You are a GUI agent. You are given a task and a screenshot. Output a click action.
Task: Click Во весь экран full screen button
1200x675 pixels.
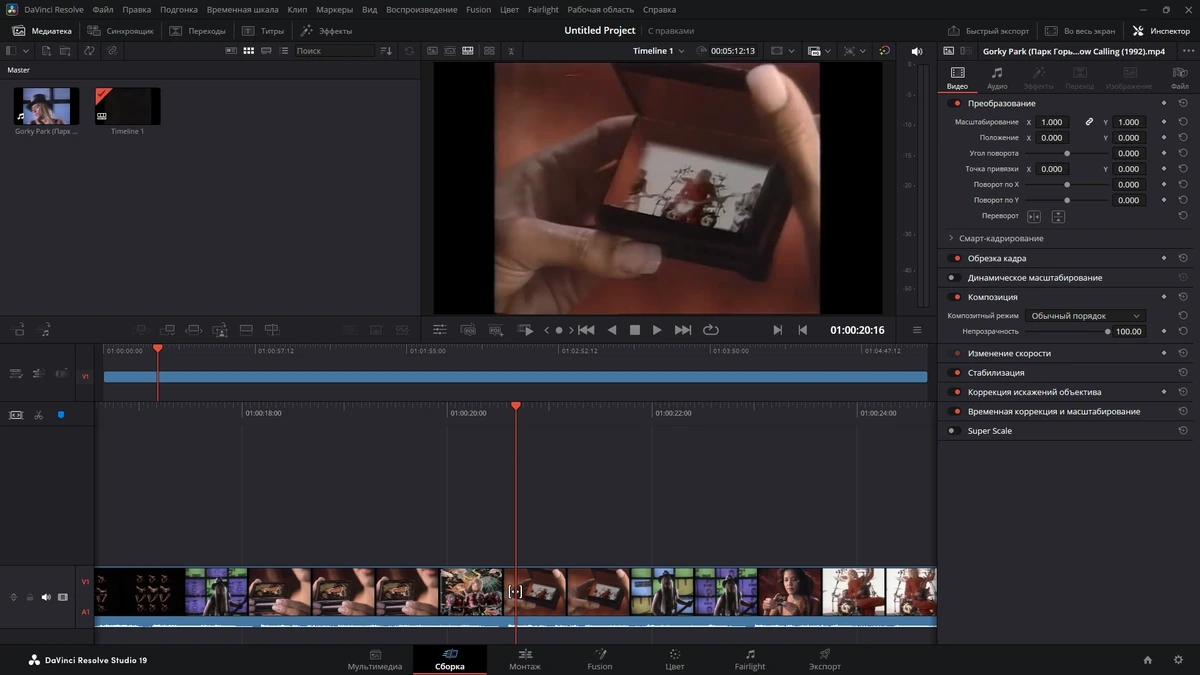1079,31
